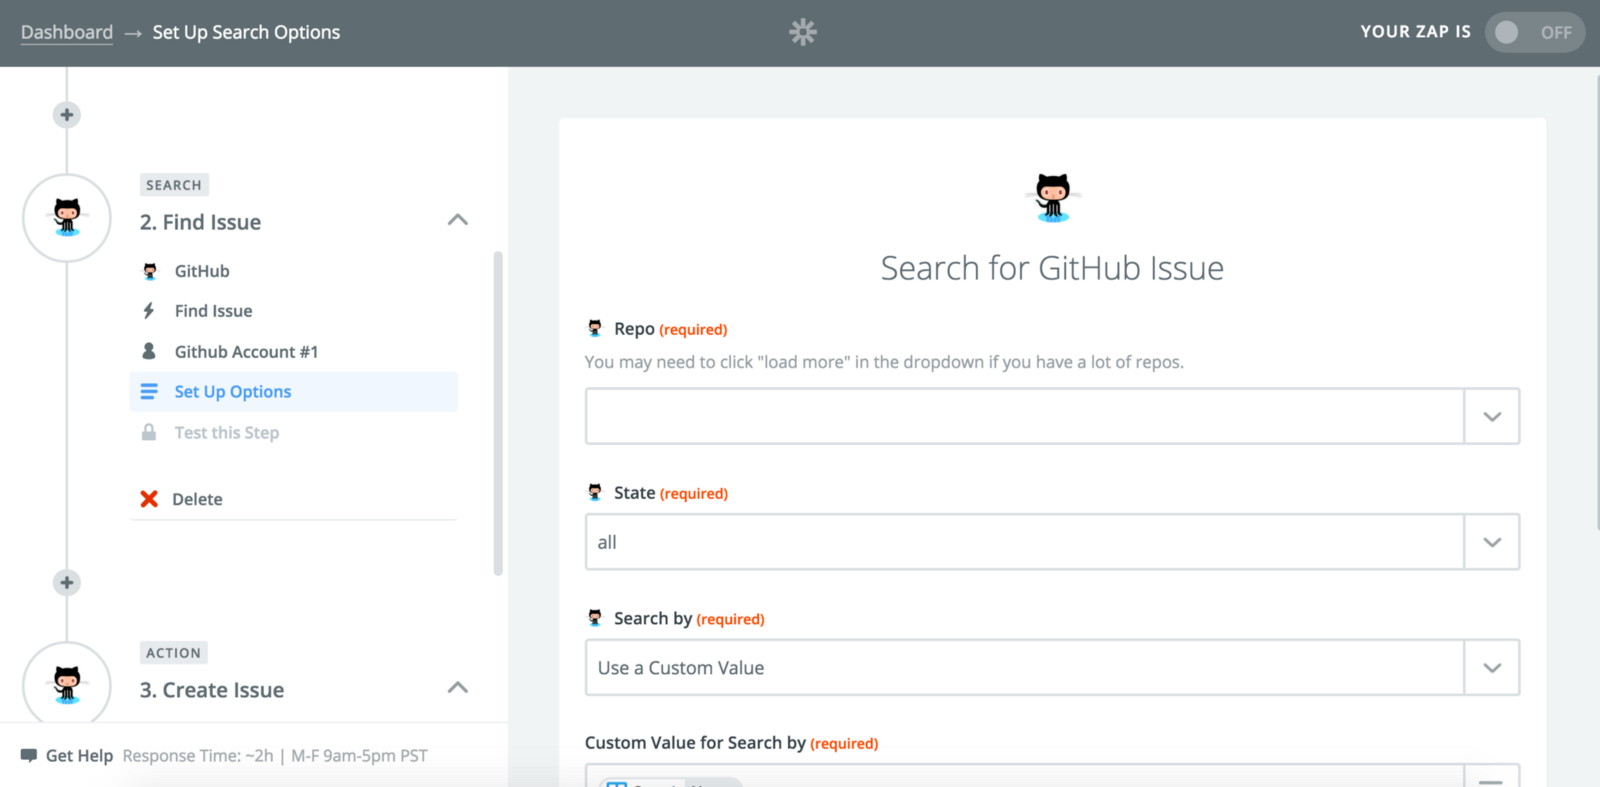The image size is (1600, 787).
Task: Collapse the 3. Create Issue step
Action: point(458,688)
